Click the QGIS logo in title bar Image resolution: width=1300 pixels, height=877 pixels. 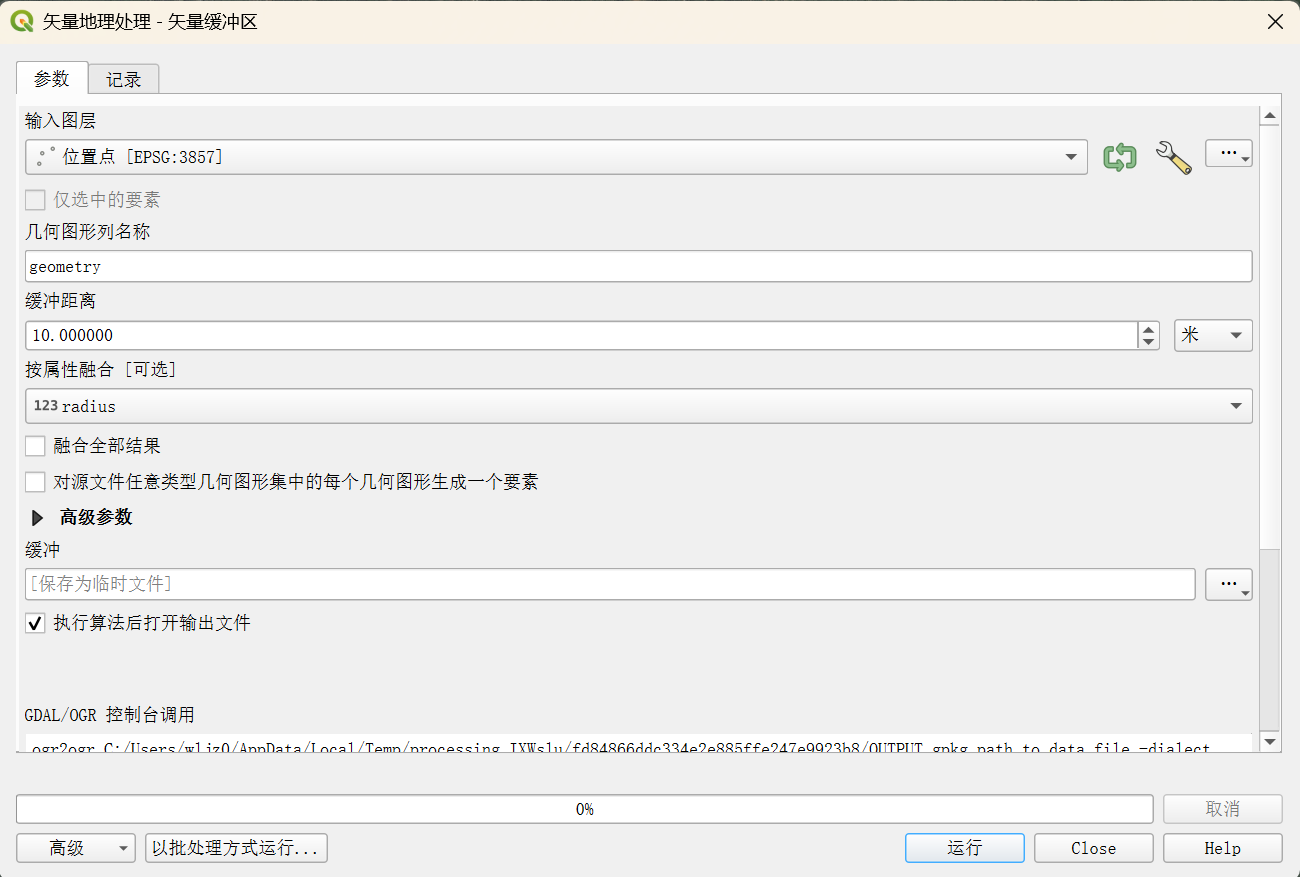[21, 21]
